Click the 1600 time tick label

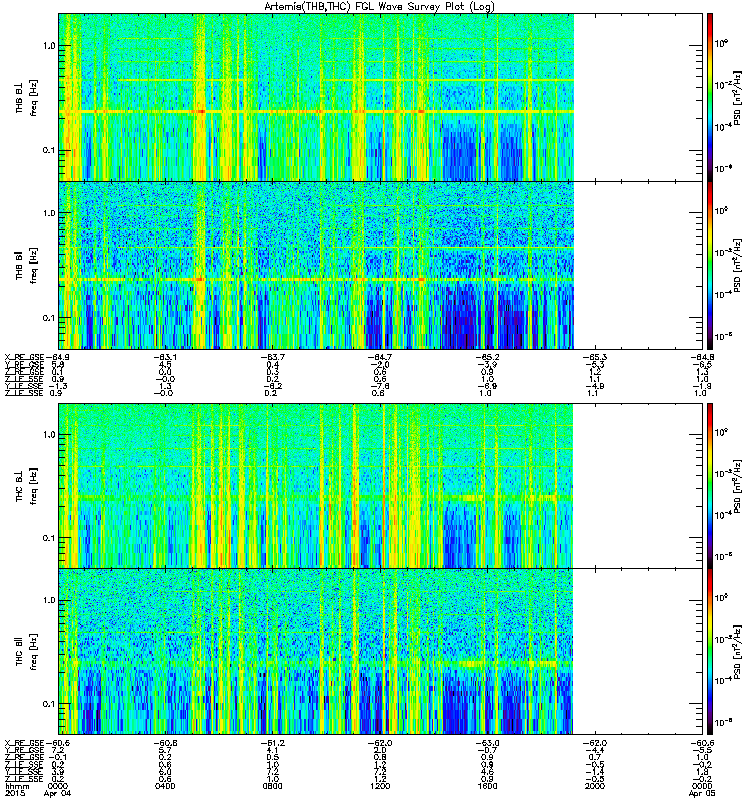point(487,786)
